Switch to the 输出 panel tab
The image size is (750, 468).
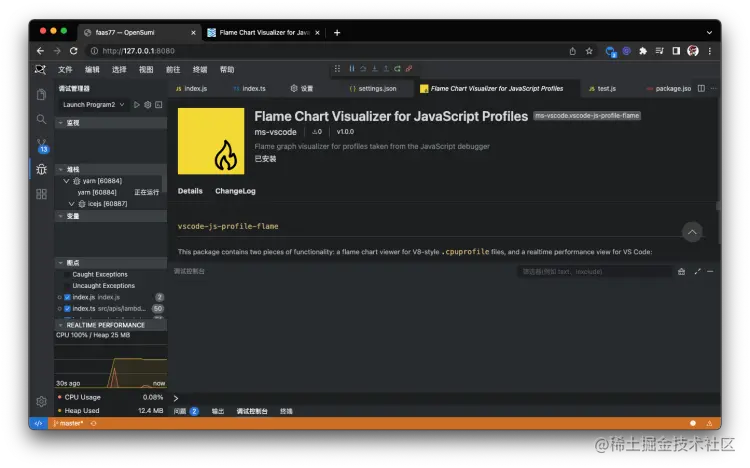[x=218, y=411]
